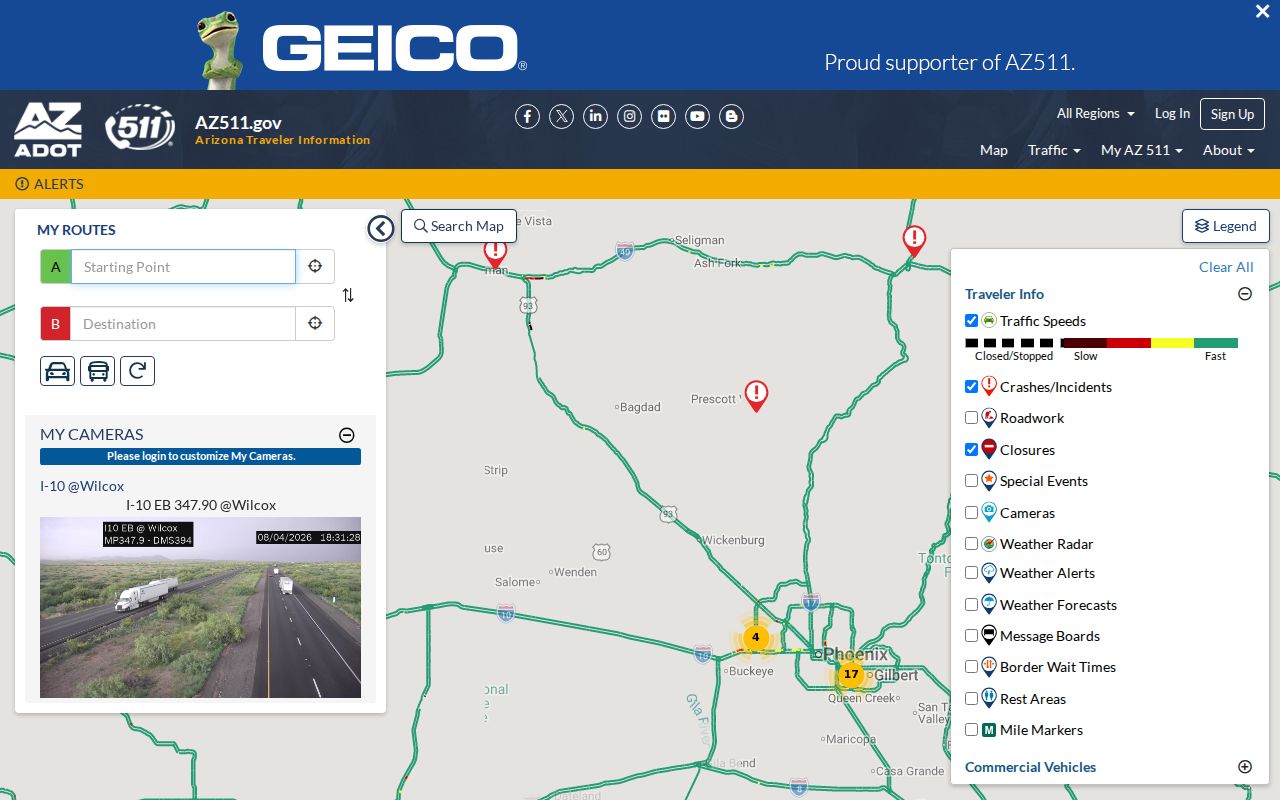Collapse the My Cameras section

pyautogui.click(x=347, y=435)
